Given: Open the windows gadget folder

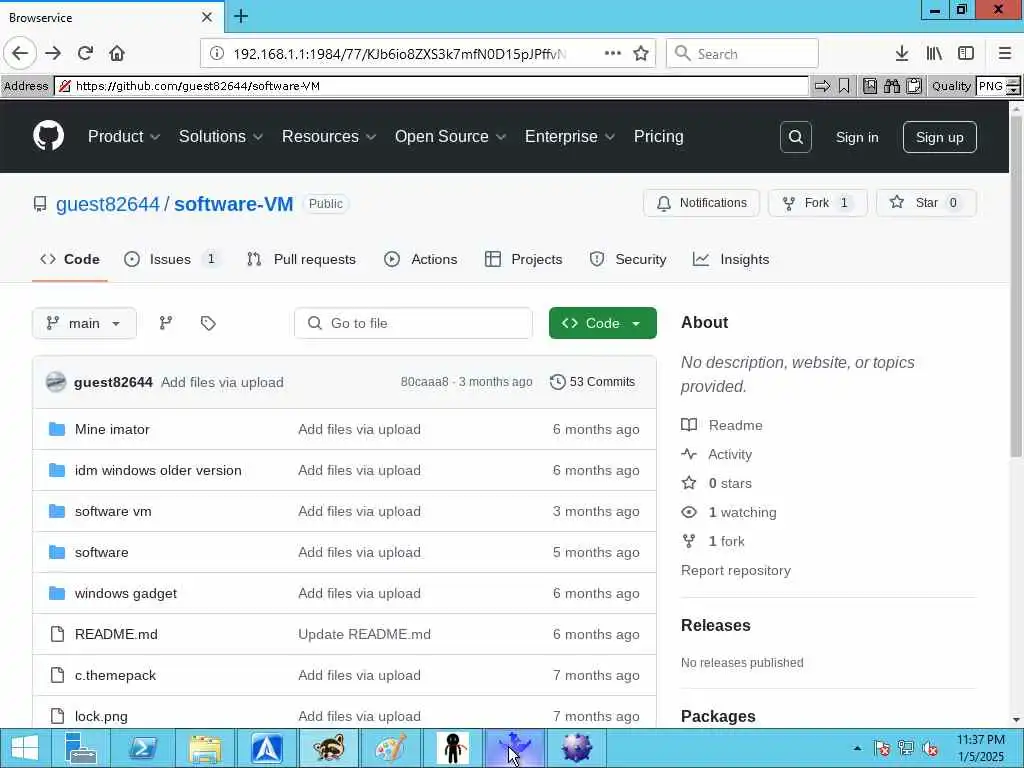Looking at the screenshot, I should (125, 593).
